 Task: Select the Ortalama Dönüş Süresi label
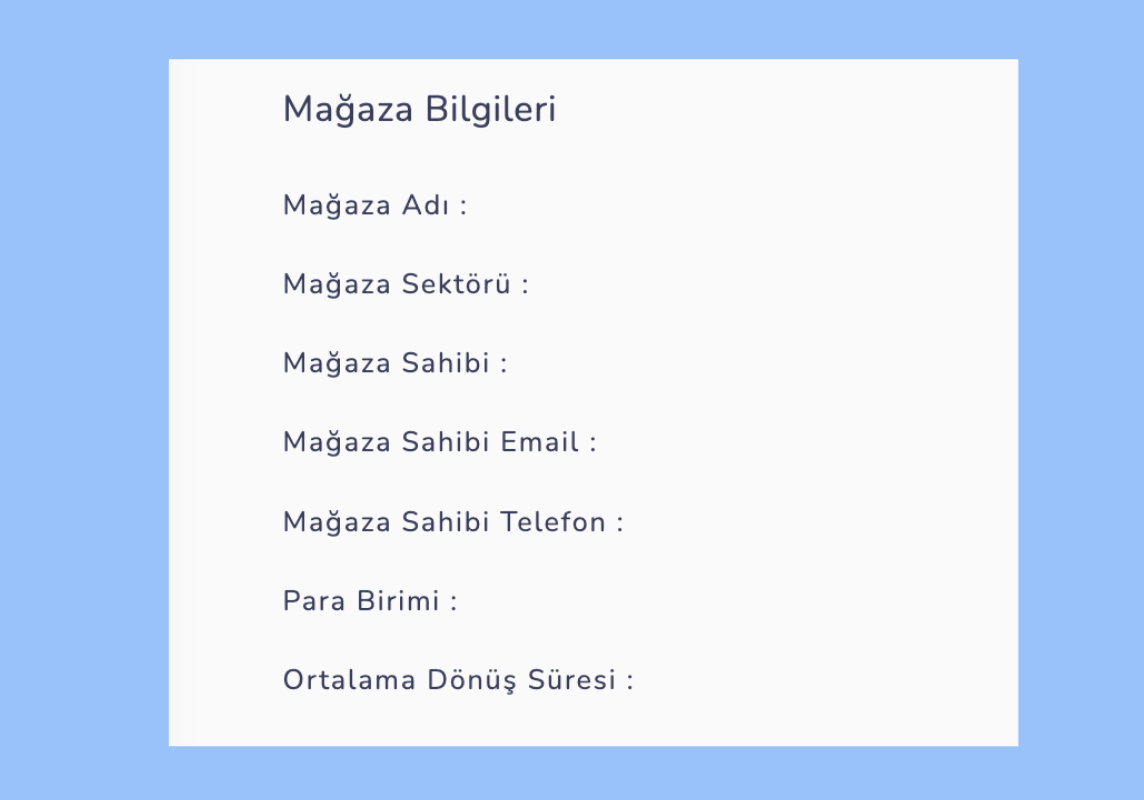pos(457,680)
